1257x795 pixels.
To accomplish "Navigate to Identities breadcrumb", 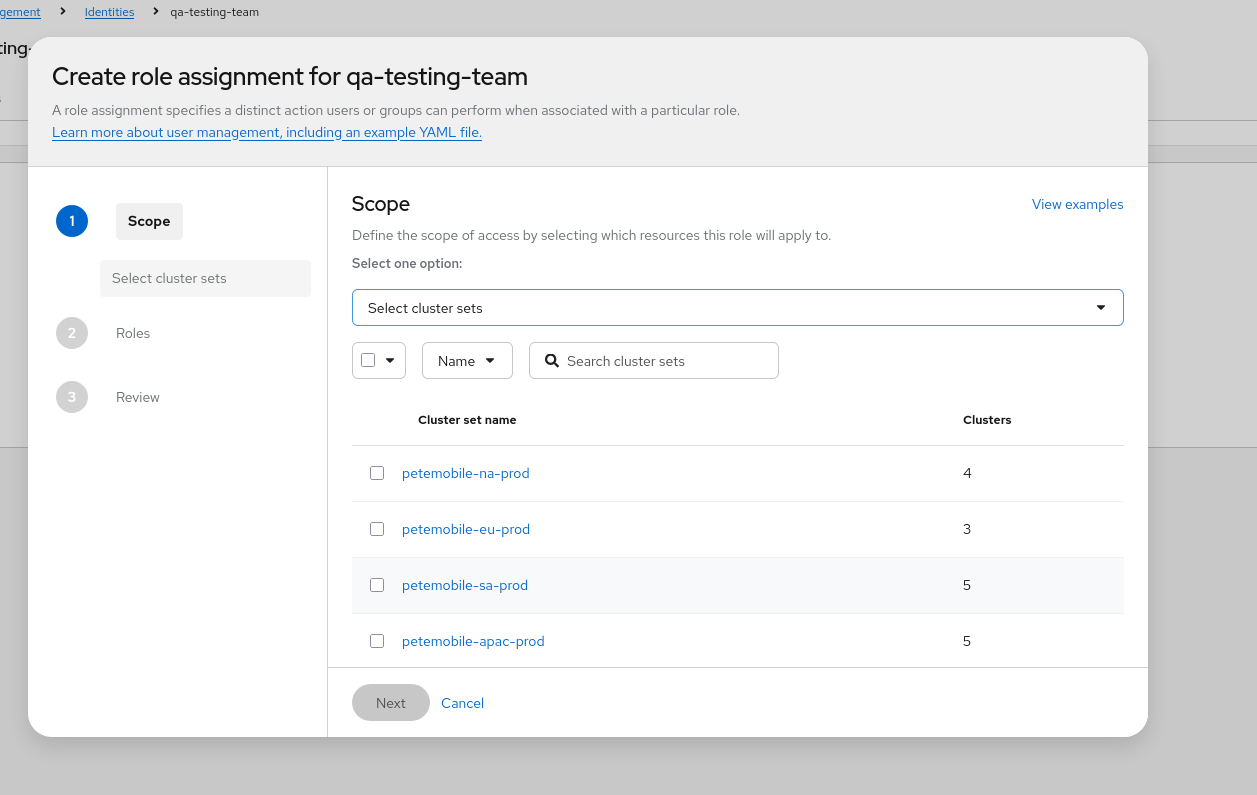I will click(x=109, y=12).
